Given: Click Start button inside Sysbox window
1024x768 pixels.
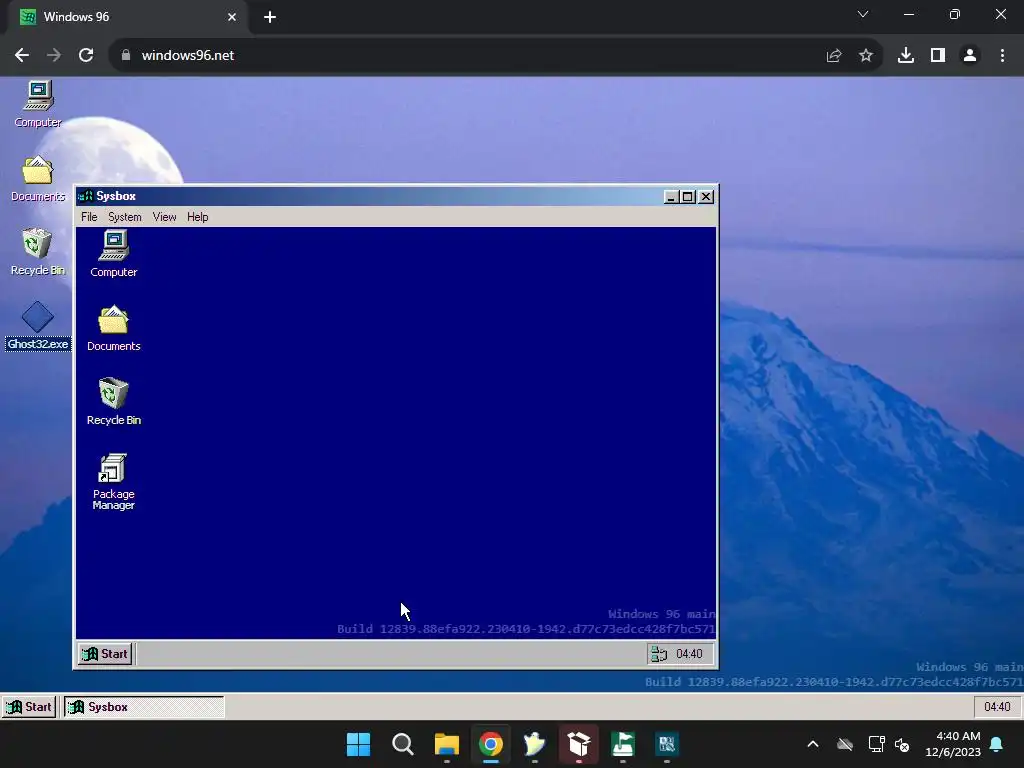Looking at the screenshot, I should (105, 654).
